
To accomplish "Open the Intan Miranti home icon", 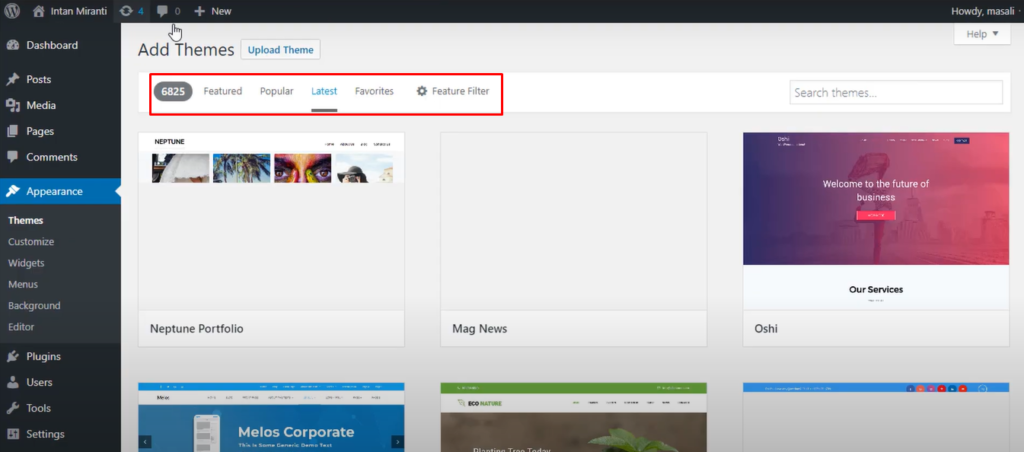I will point(39,11).
